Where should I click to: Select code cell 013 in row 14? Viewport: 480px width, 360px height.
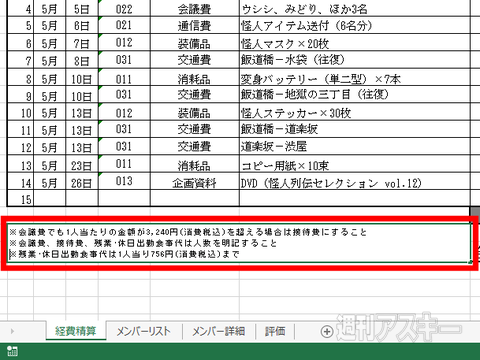pos(124,181)
